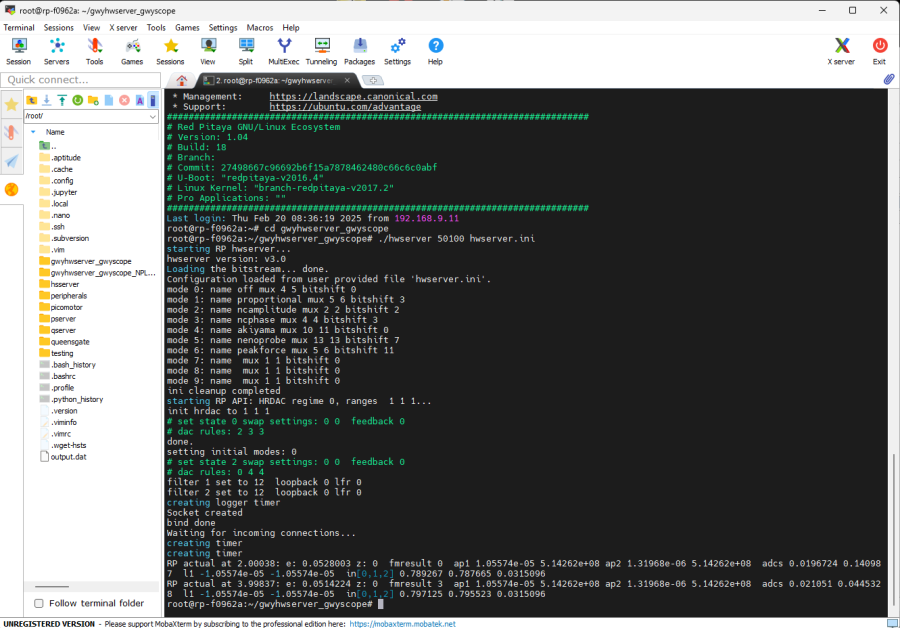Expand the /root/ path dropdown

pyautogui.click(x=153, y=116)
